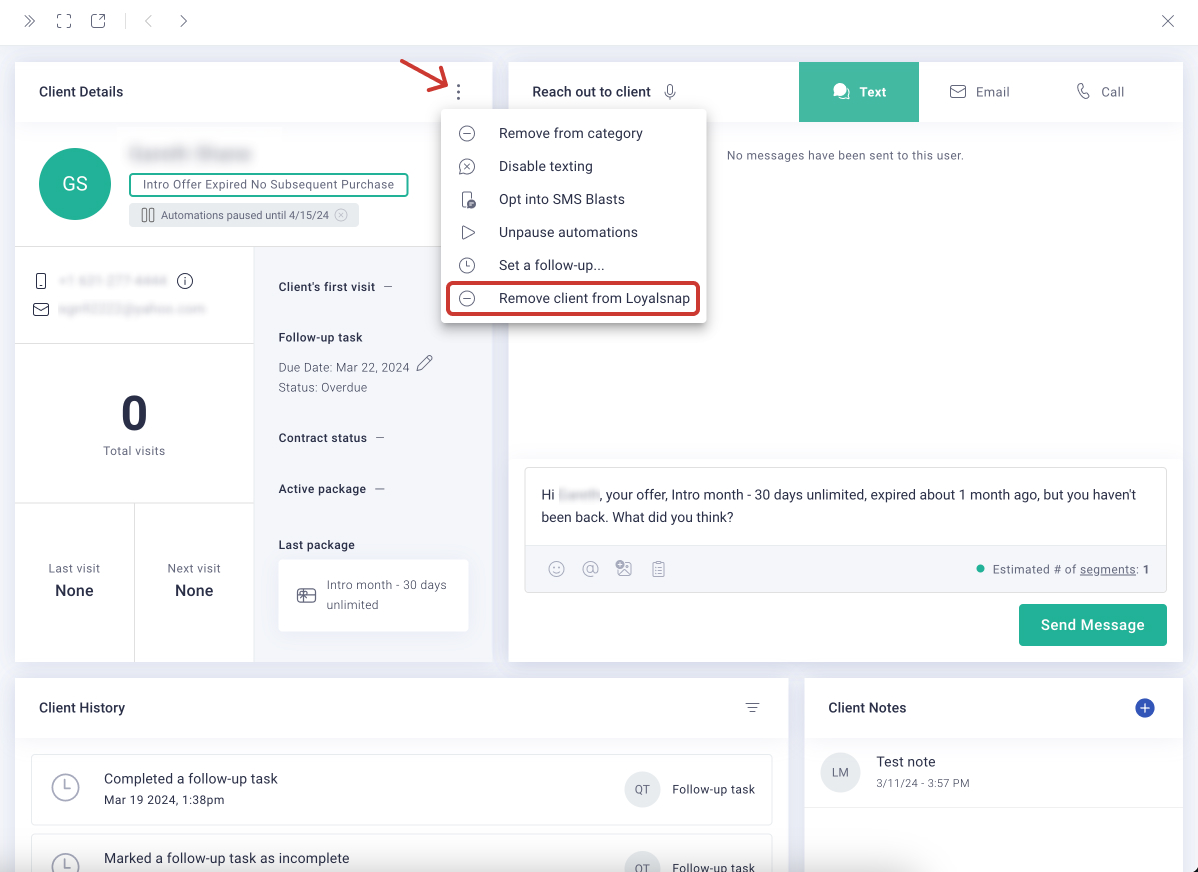Image resolution: width=1198 pixels, height=872 pixels.
Task: Switch to the Email tab
Action: [979, 92]
